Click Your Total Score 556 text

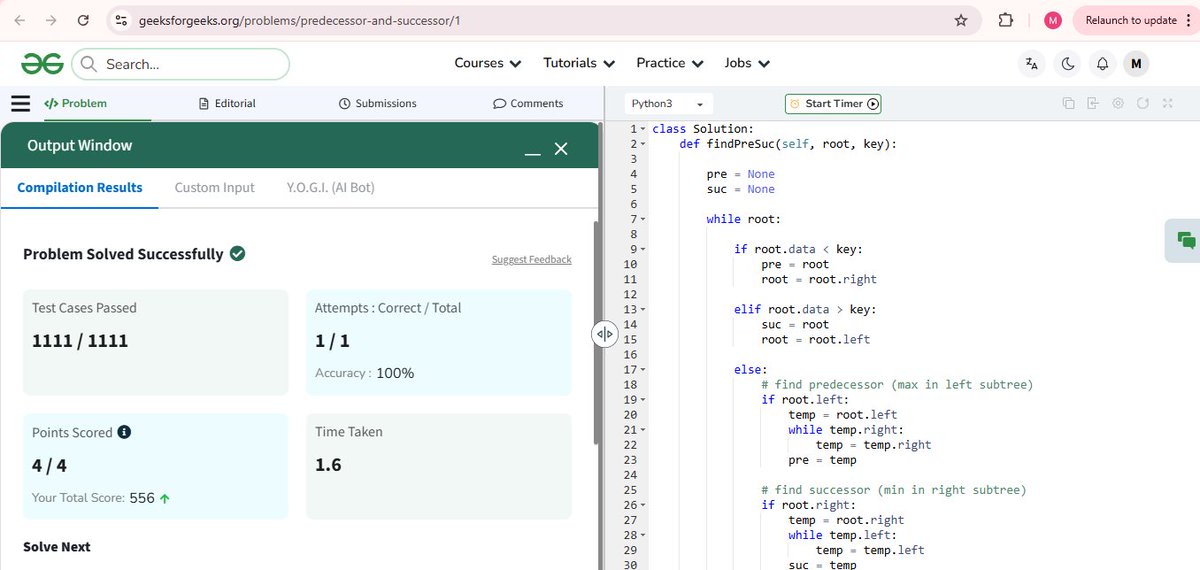pyautogui.click(x=101, y=497)
